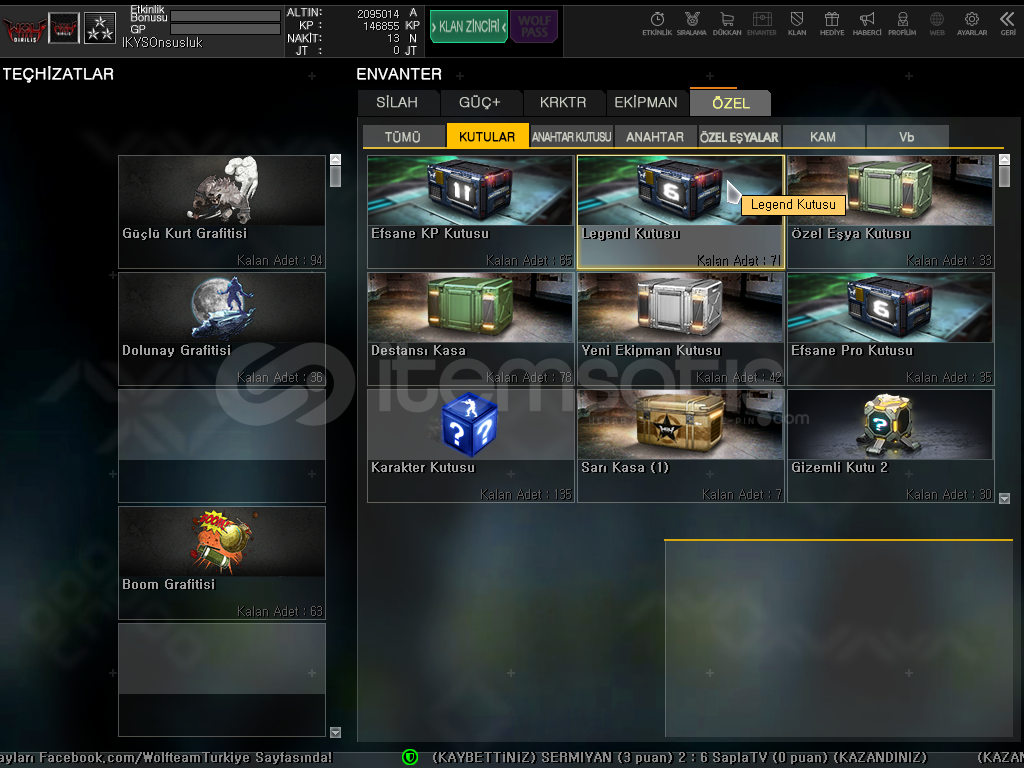Click the player name IKYSOnsusluk
This screenshot has height=768, width=1024.
click(x=163, y=43)
